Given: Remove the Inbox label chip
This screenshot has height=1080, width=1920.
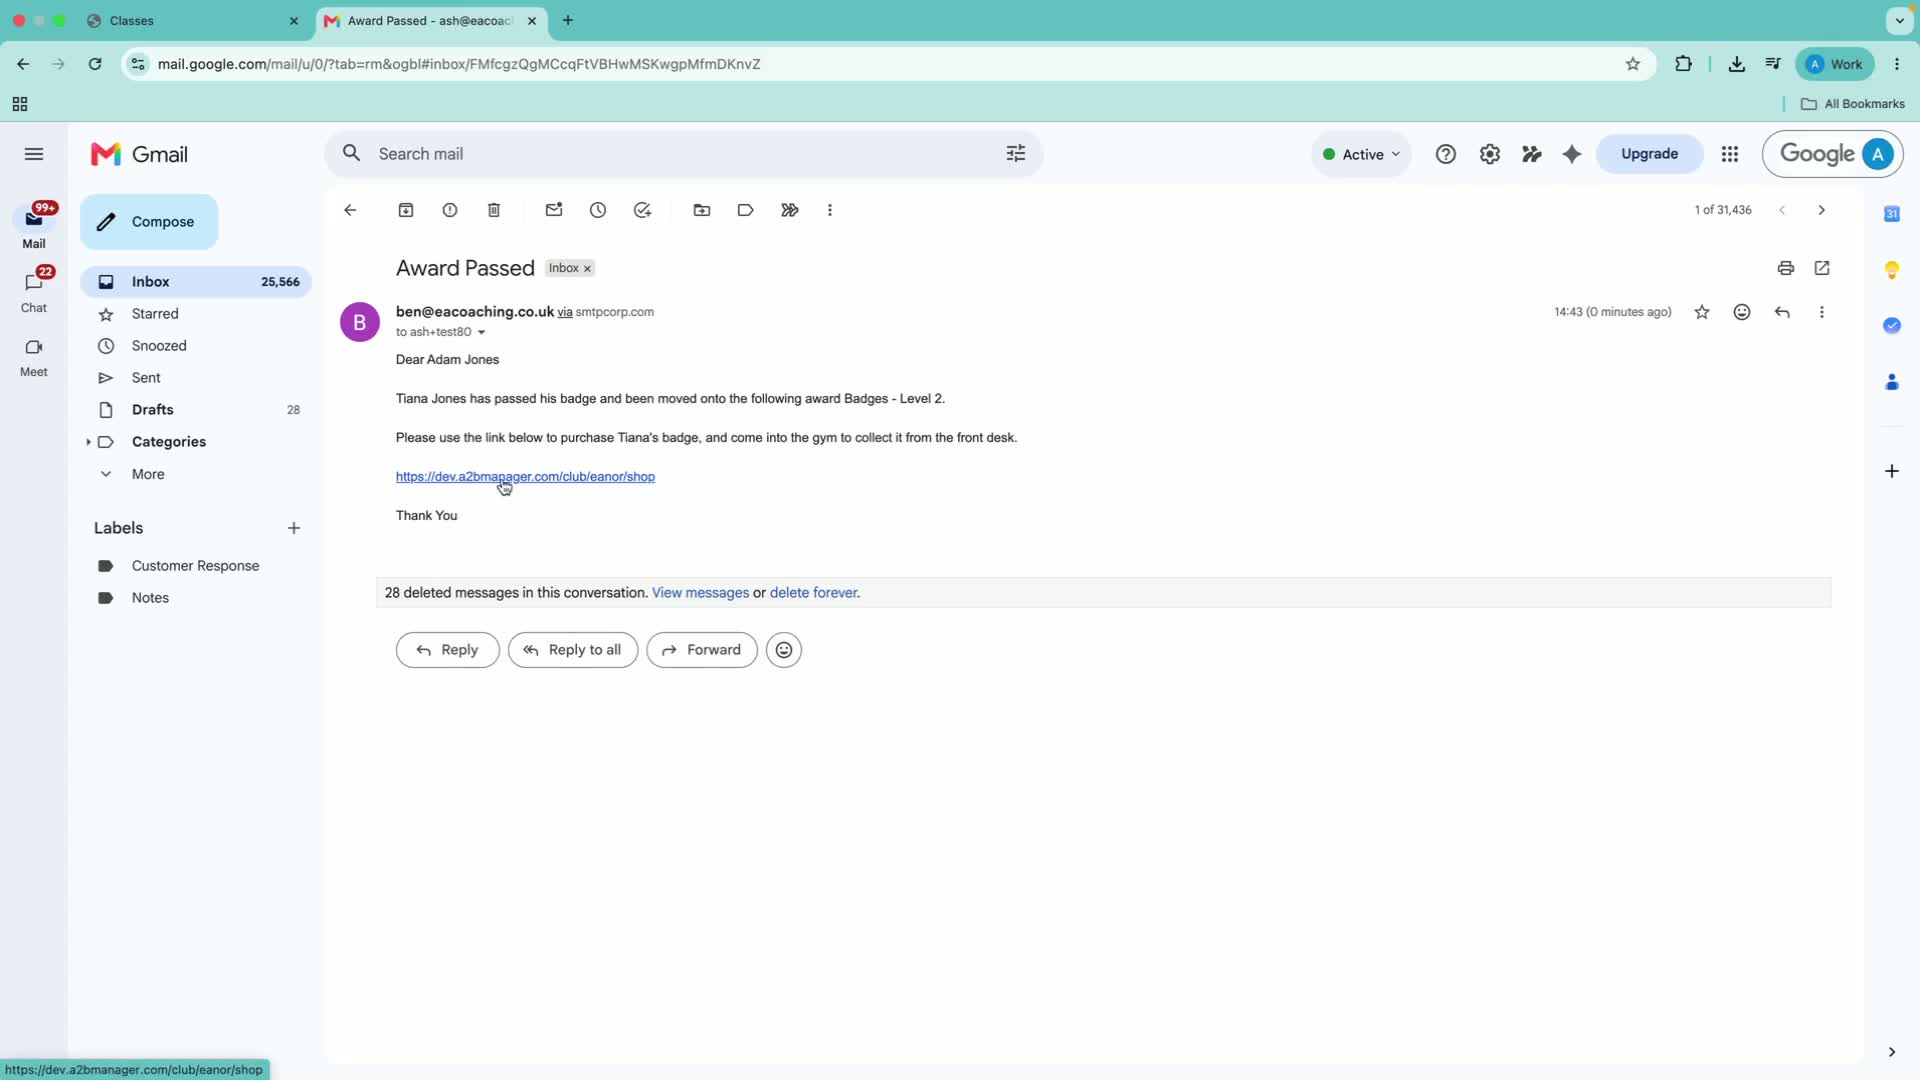Looking at the screenshot, I should coord(588,268).
